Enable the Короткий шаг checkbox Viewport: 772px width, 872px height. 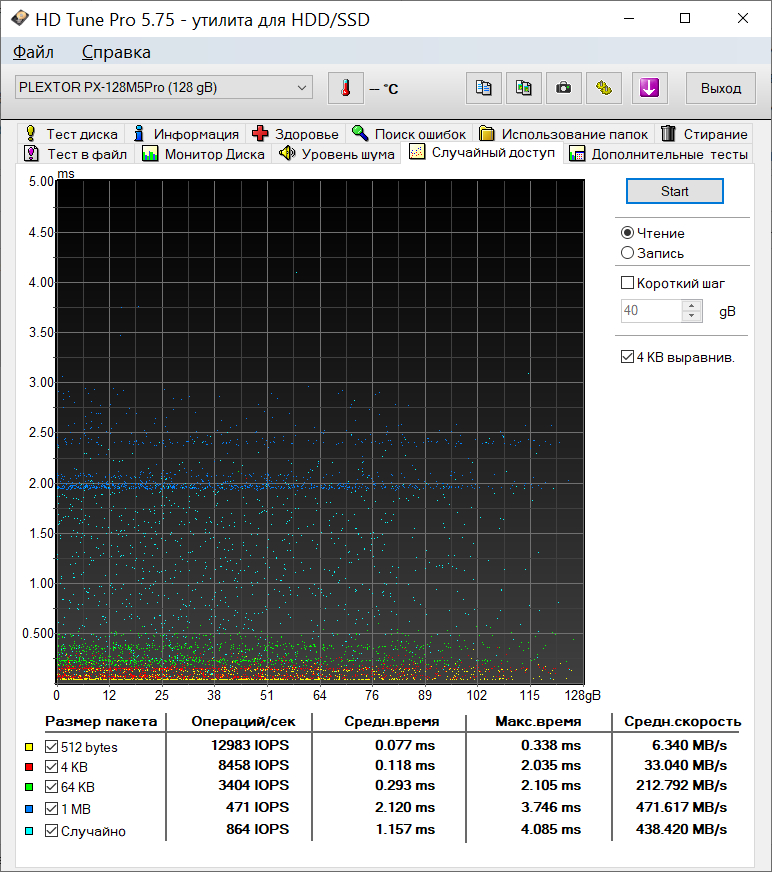point(627,283)
